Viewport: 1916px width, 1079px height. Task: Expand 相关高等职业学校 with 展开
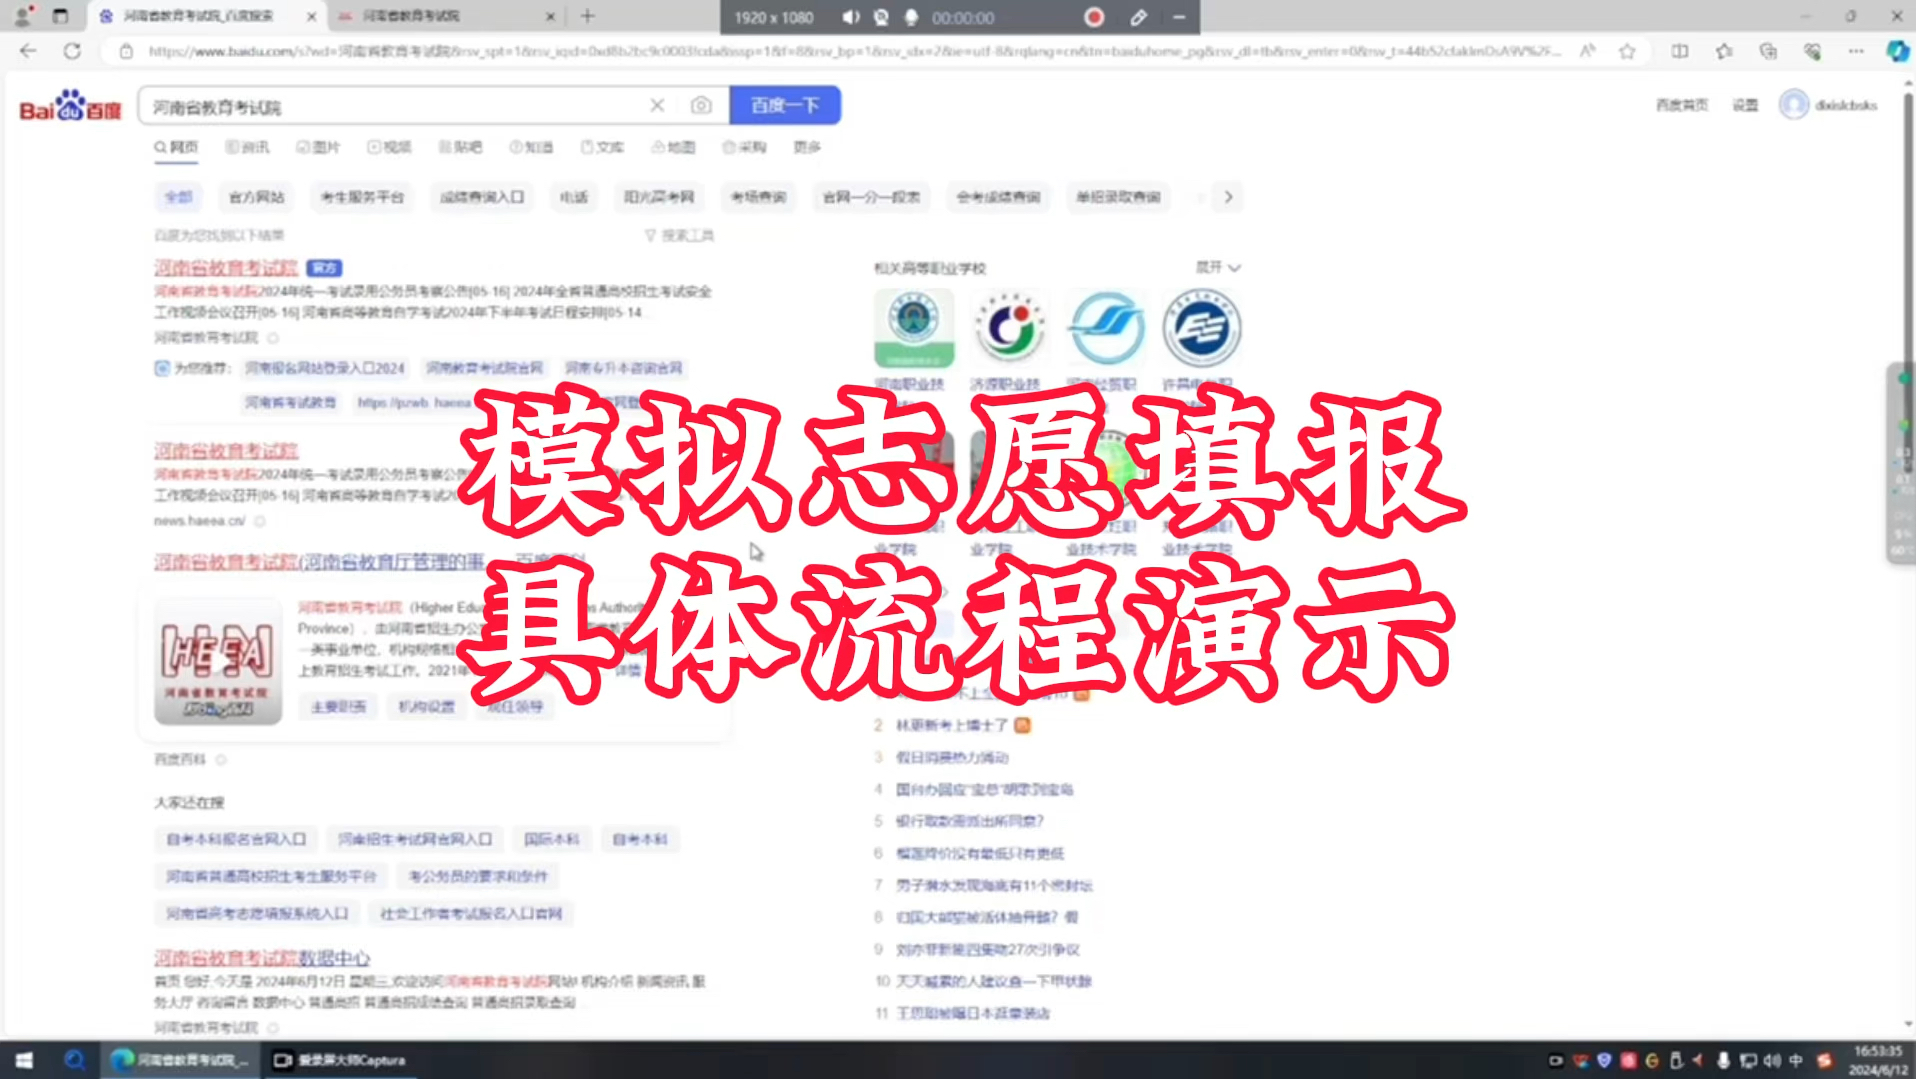click(x=1218, y=267)
